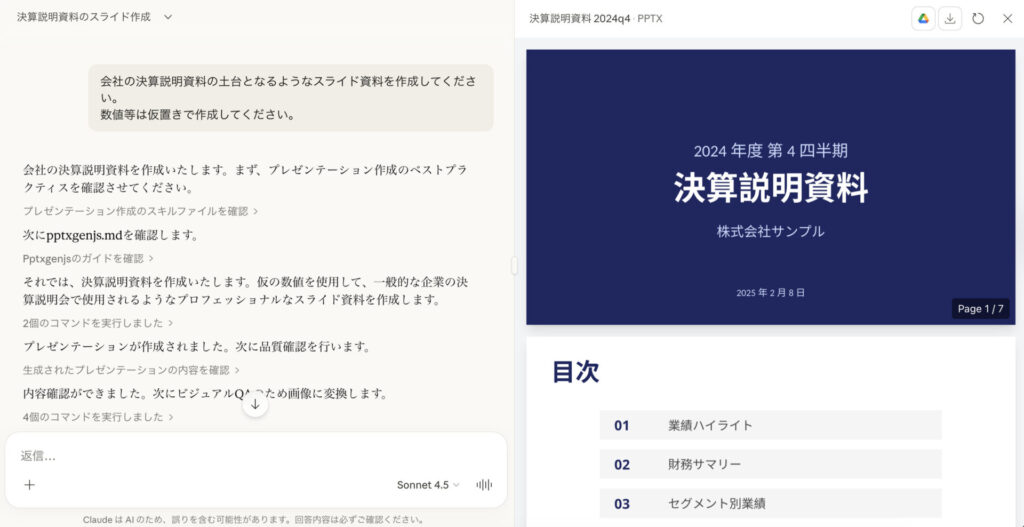Open the chat title dropdown chevron
The height and width of the screenshot is (527, 1024).
tap(168, 17)
